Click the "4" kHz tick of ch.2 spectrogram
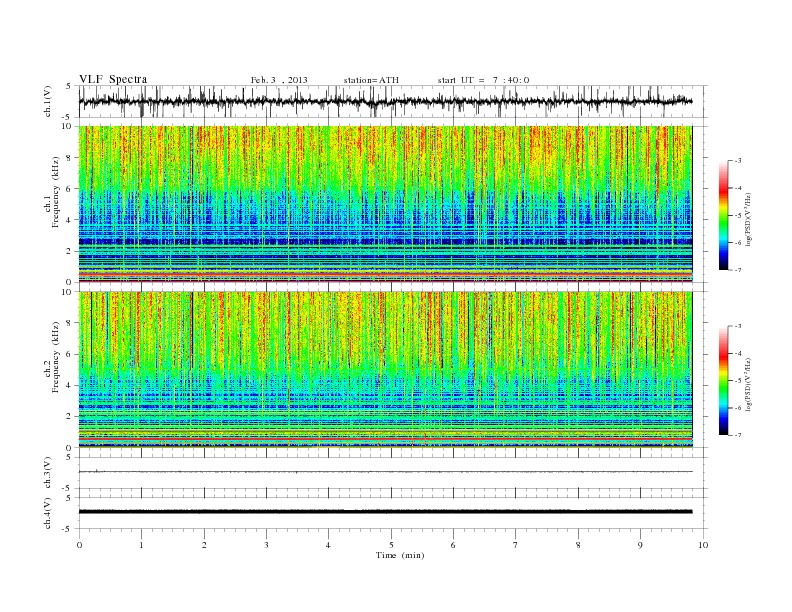This screenshot has width=792, height=612. tap(70, 385)
